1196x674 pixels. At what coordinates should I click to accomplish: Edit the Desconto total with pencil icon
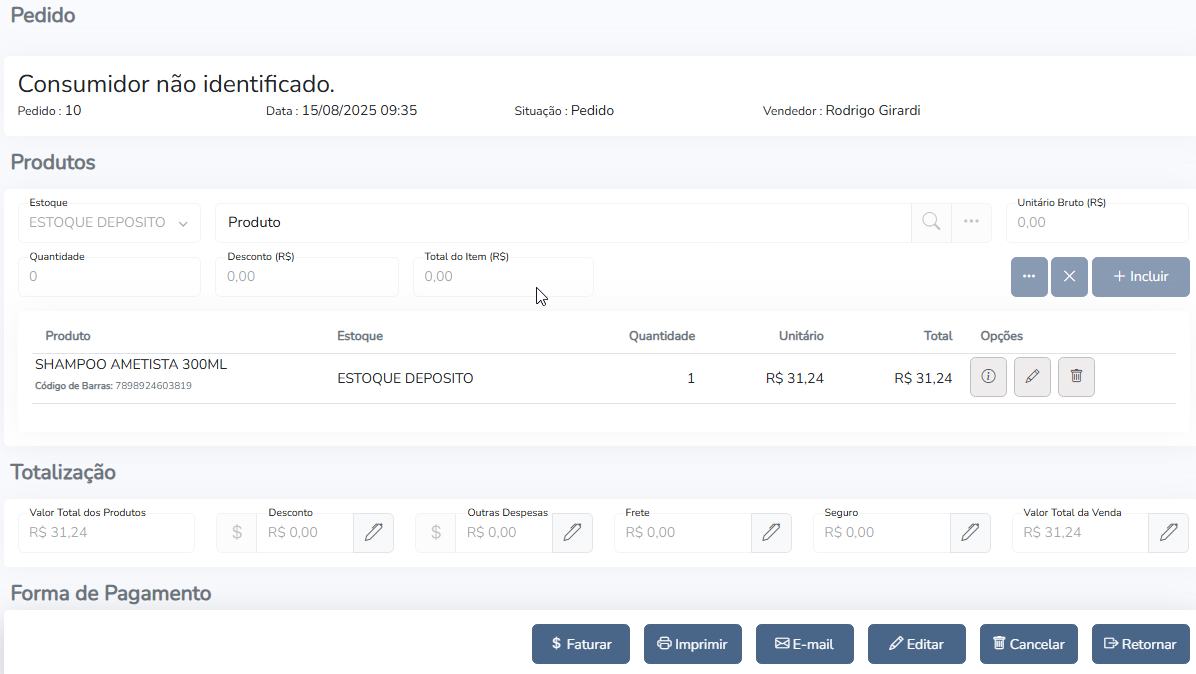tap(373, 533)
